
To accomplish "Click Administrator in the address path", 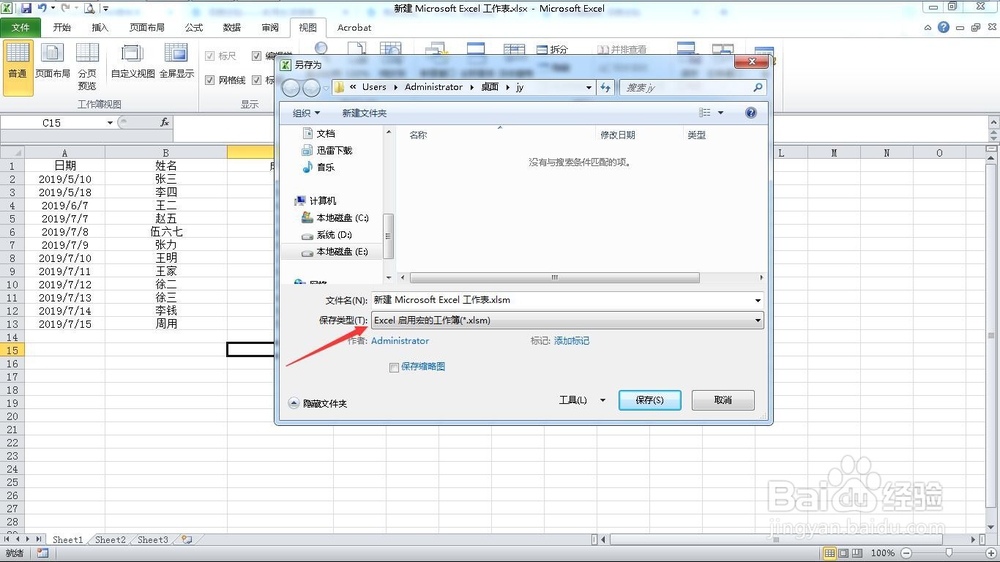I will pyautogui.click(x=434, y=87).
